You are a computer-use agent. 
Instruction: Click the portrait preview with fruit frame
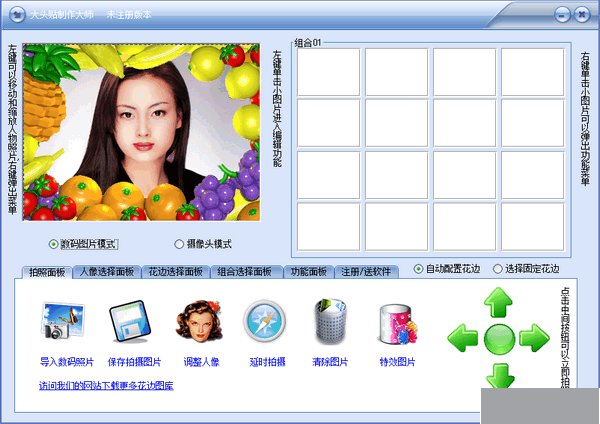point(141,132)
